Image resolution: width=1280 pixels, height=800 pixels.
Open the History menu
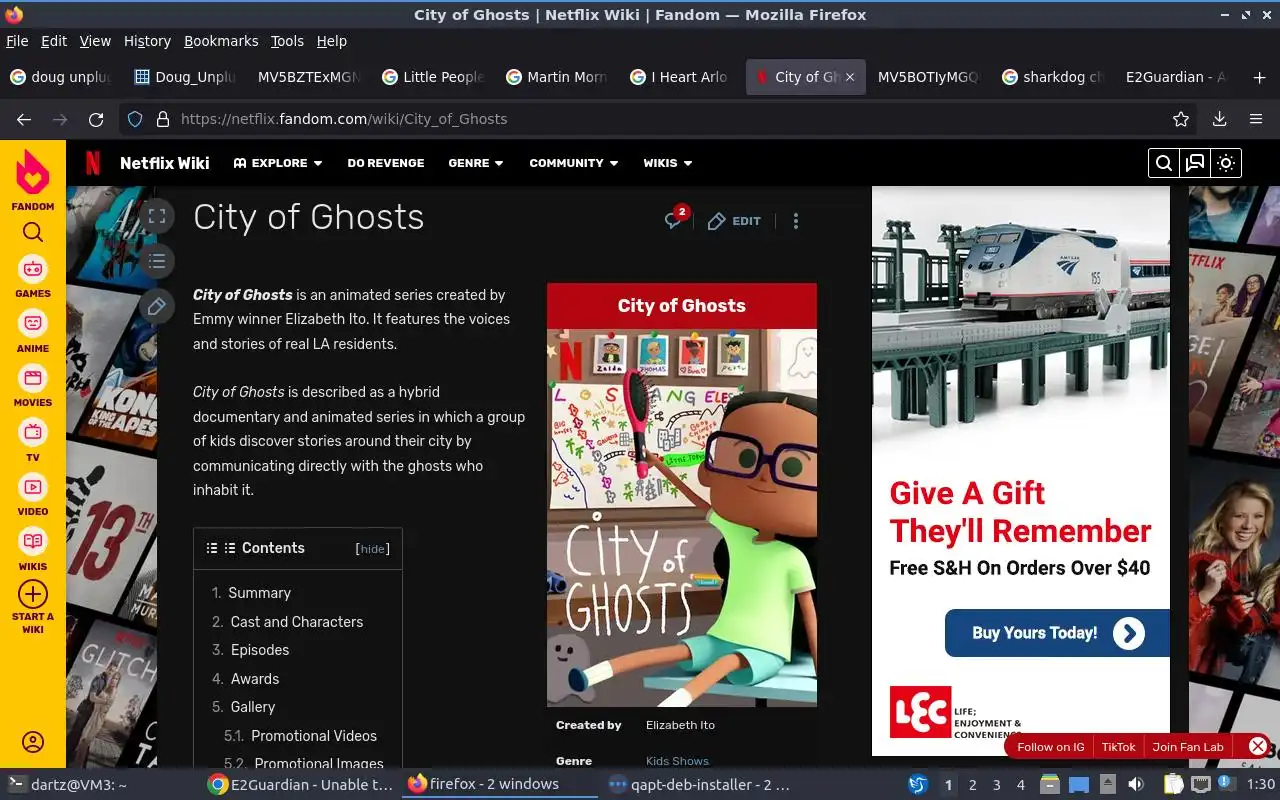[x=147, y=41]
